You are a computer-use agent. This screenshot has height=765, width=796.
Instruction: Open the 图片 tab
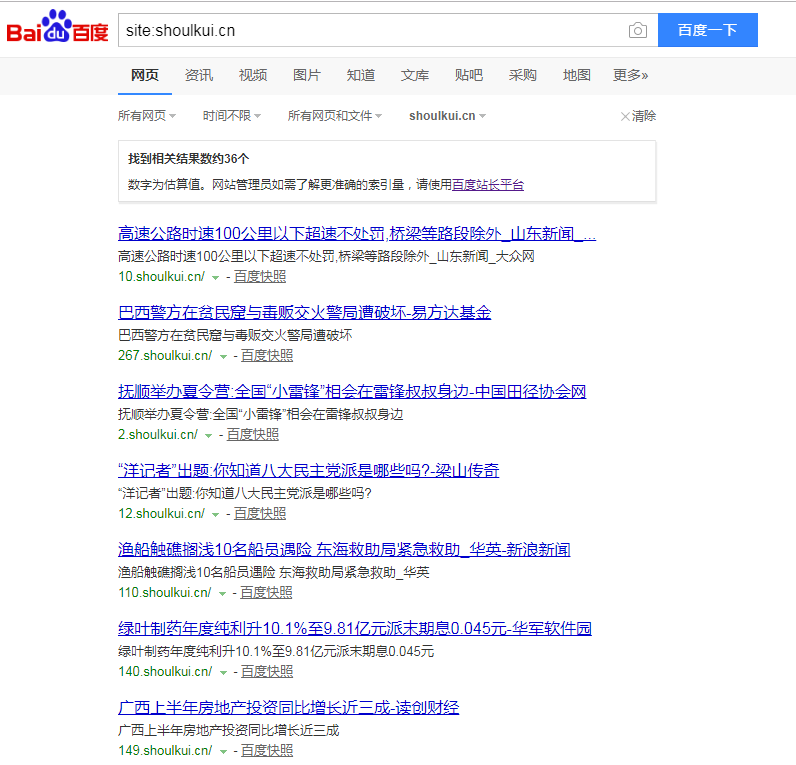(307, 76)
